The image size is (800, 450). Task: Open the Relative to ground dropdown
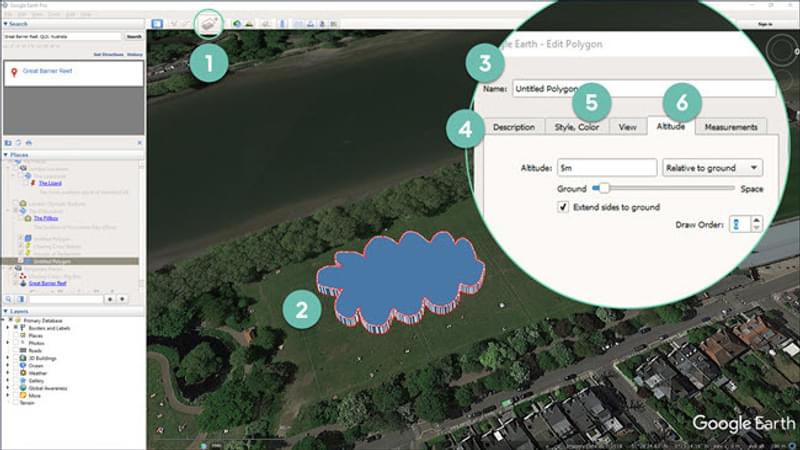pyautogui.click(x=713, y=168)
